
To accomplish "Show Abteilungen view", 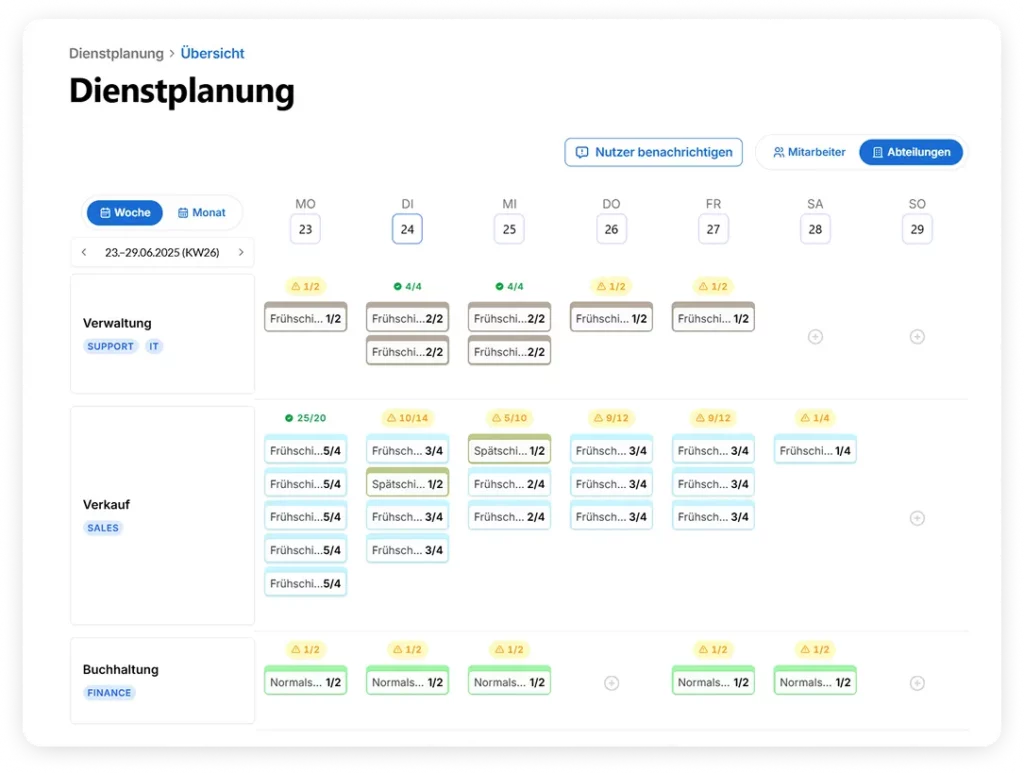I will pyautogui.click(x=911, y=152).
